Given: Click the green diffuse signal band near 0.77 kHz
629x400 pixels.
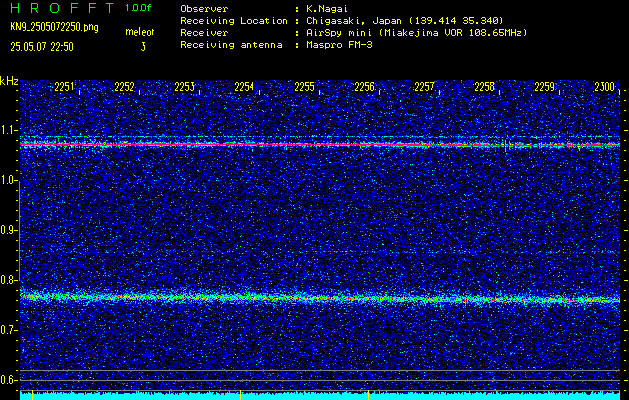Looking at the screenshot, I should click(320, 298).
